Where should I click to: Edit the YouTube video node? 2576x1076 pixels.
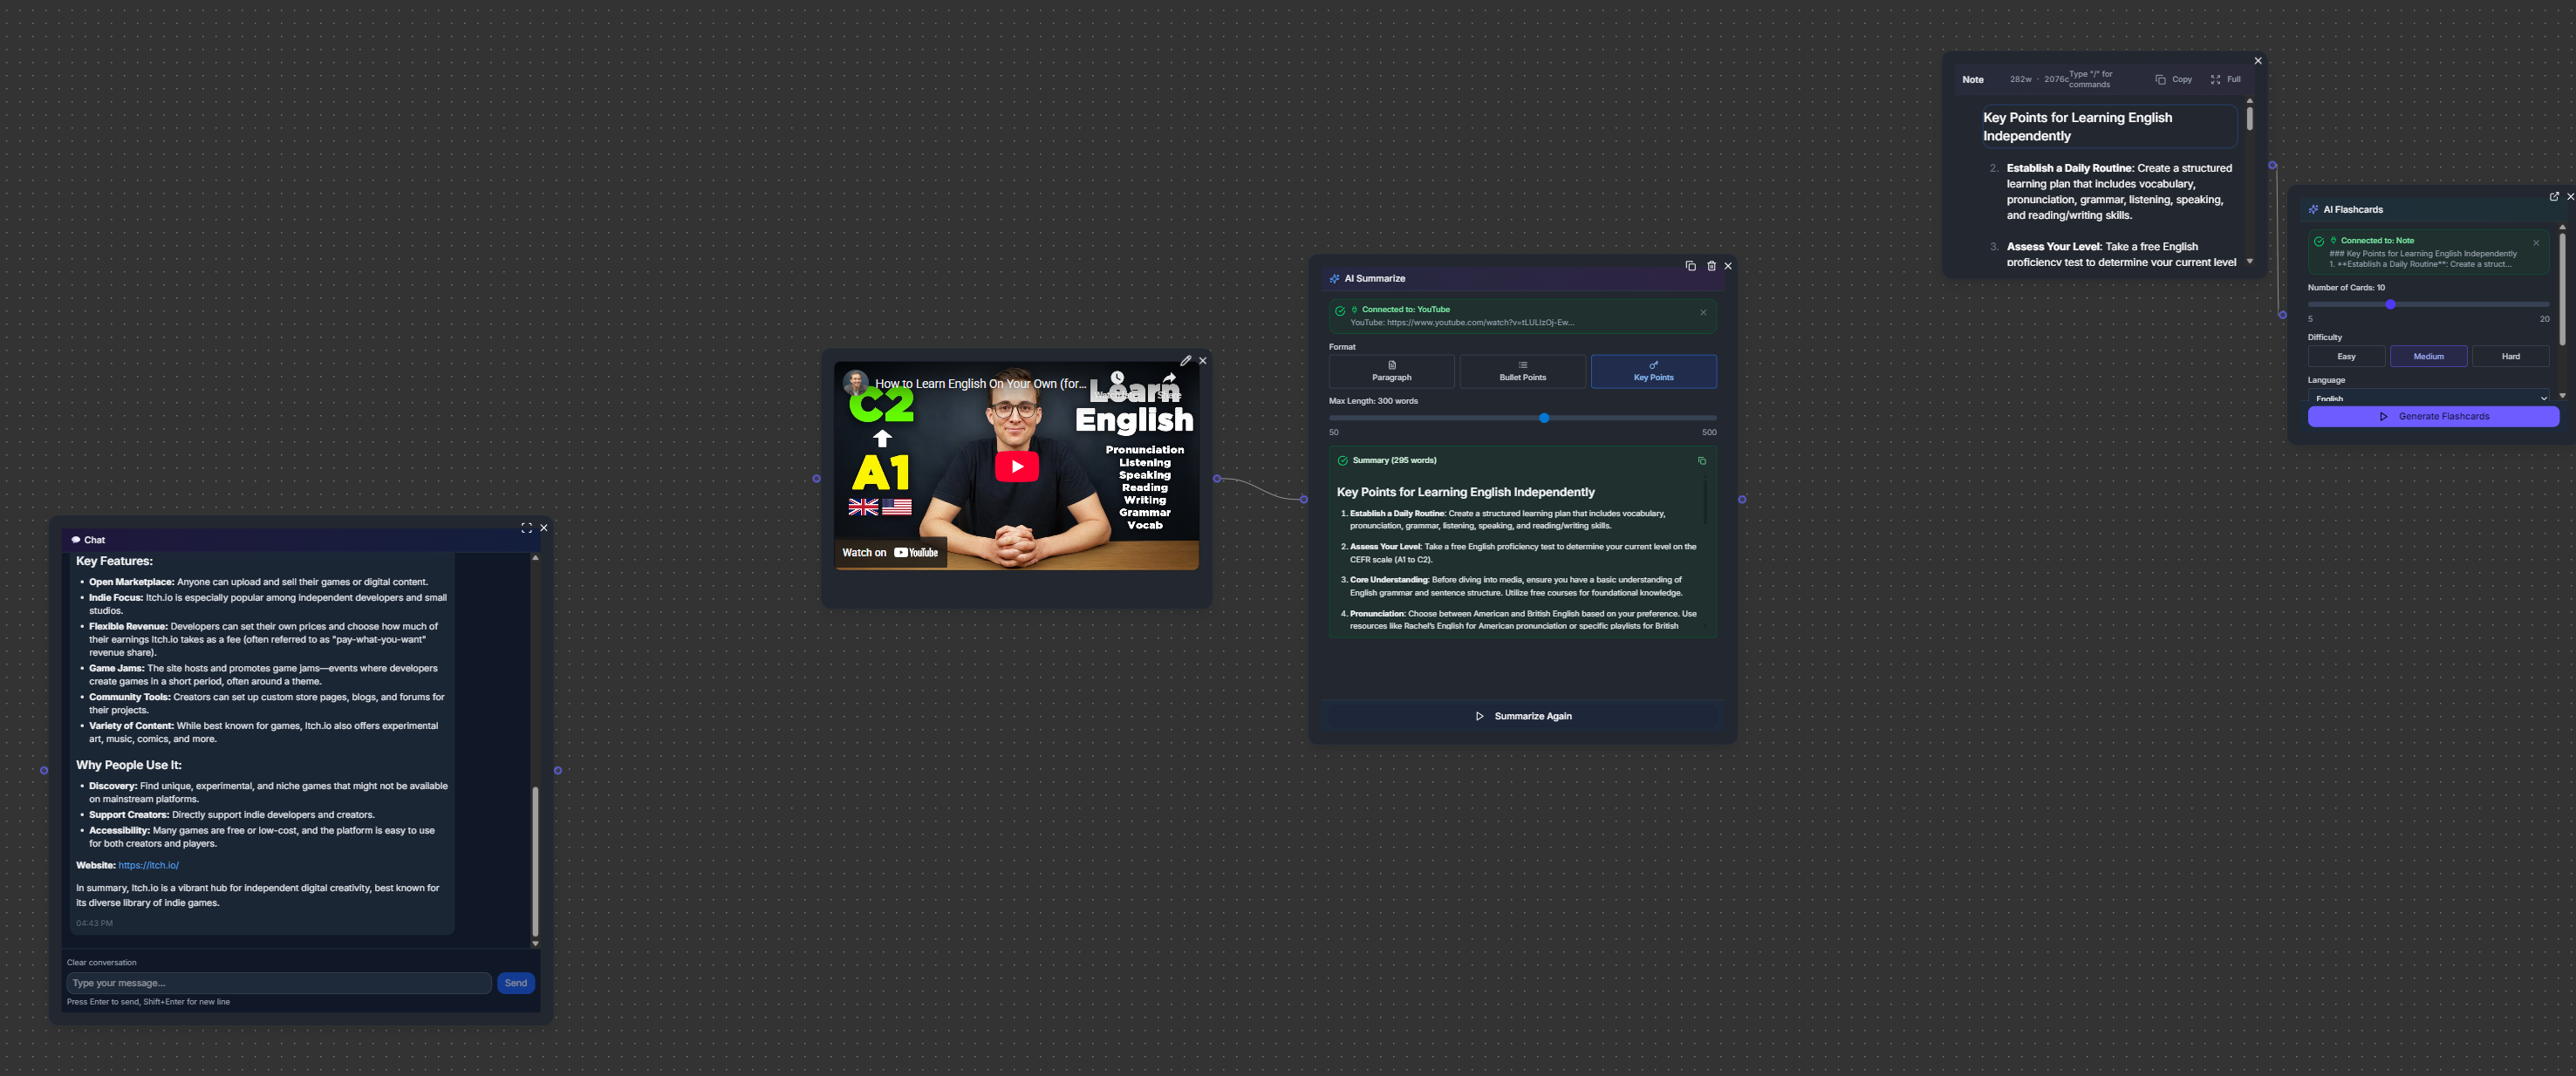pos(1186,360)
